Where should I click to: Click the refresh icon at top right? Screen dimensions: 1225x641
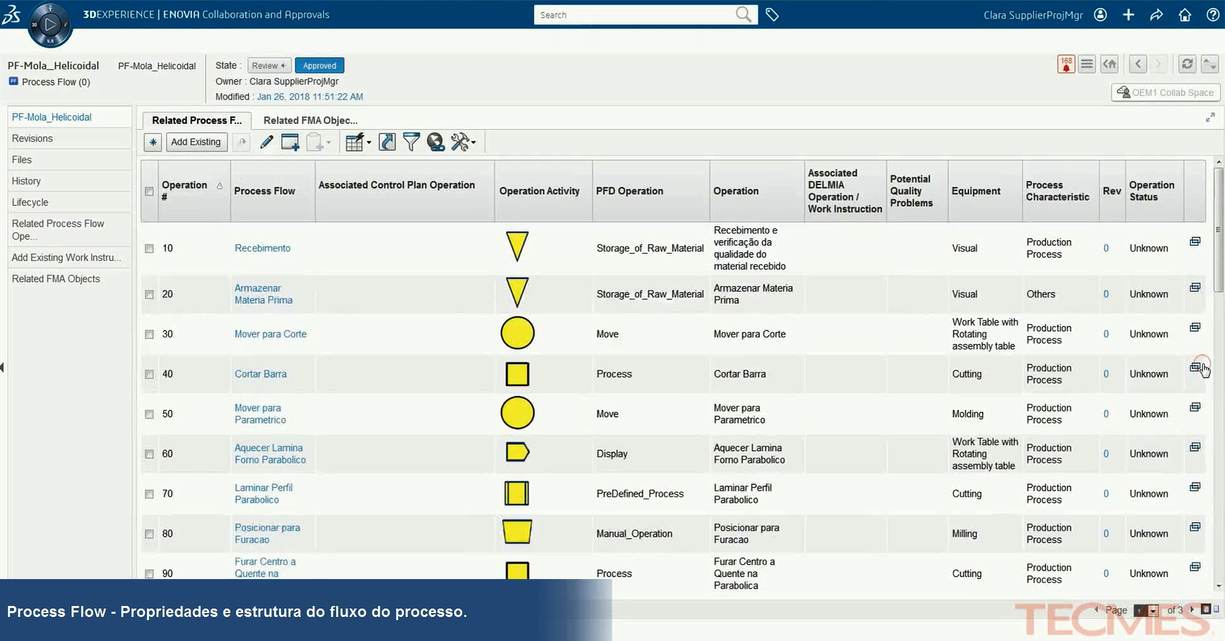click(1187, 64)
